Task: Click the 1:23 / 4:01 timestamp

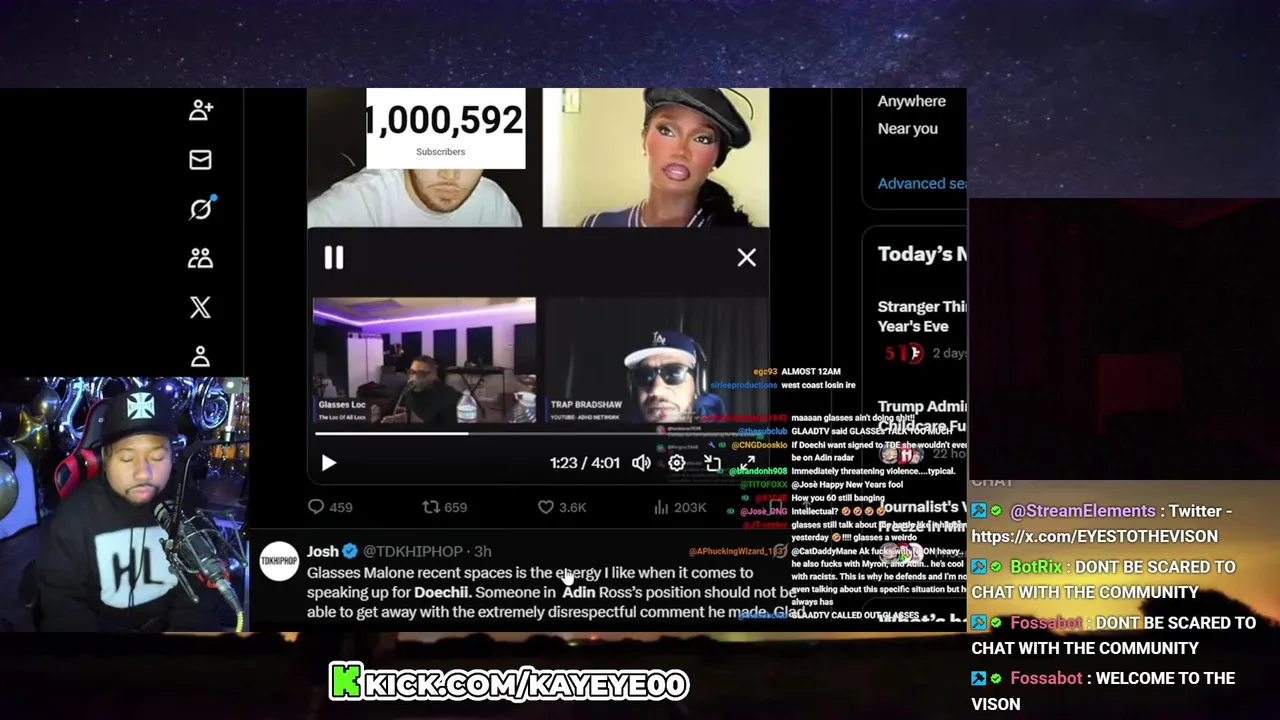Action: (584, 463)
